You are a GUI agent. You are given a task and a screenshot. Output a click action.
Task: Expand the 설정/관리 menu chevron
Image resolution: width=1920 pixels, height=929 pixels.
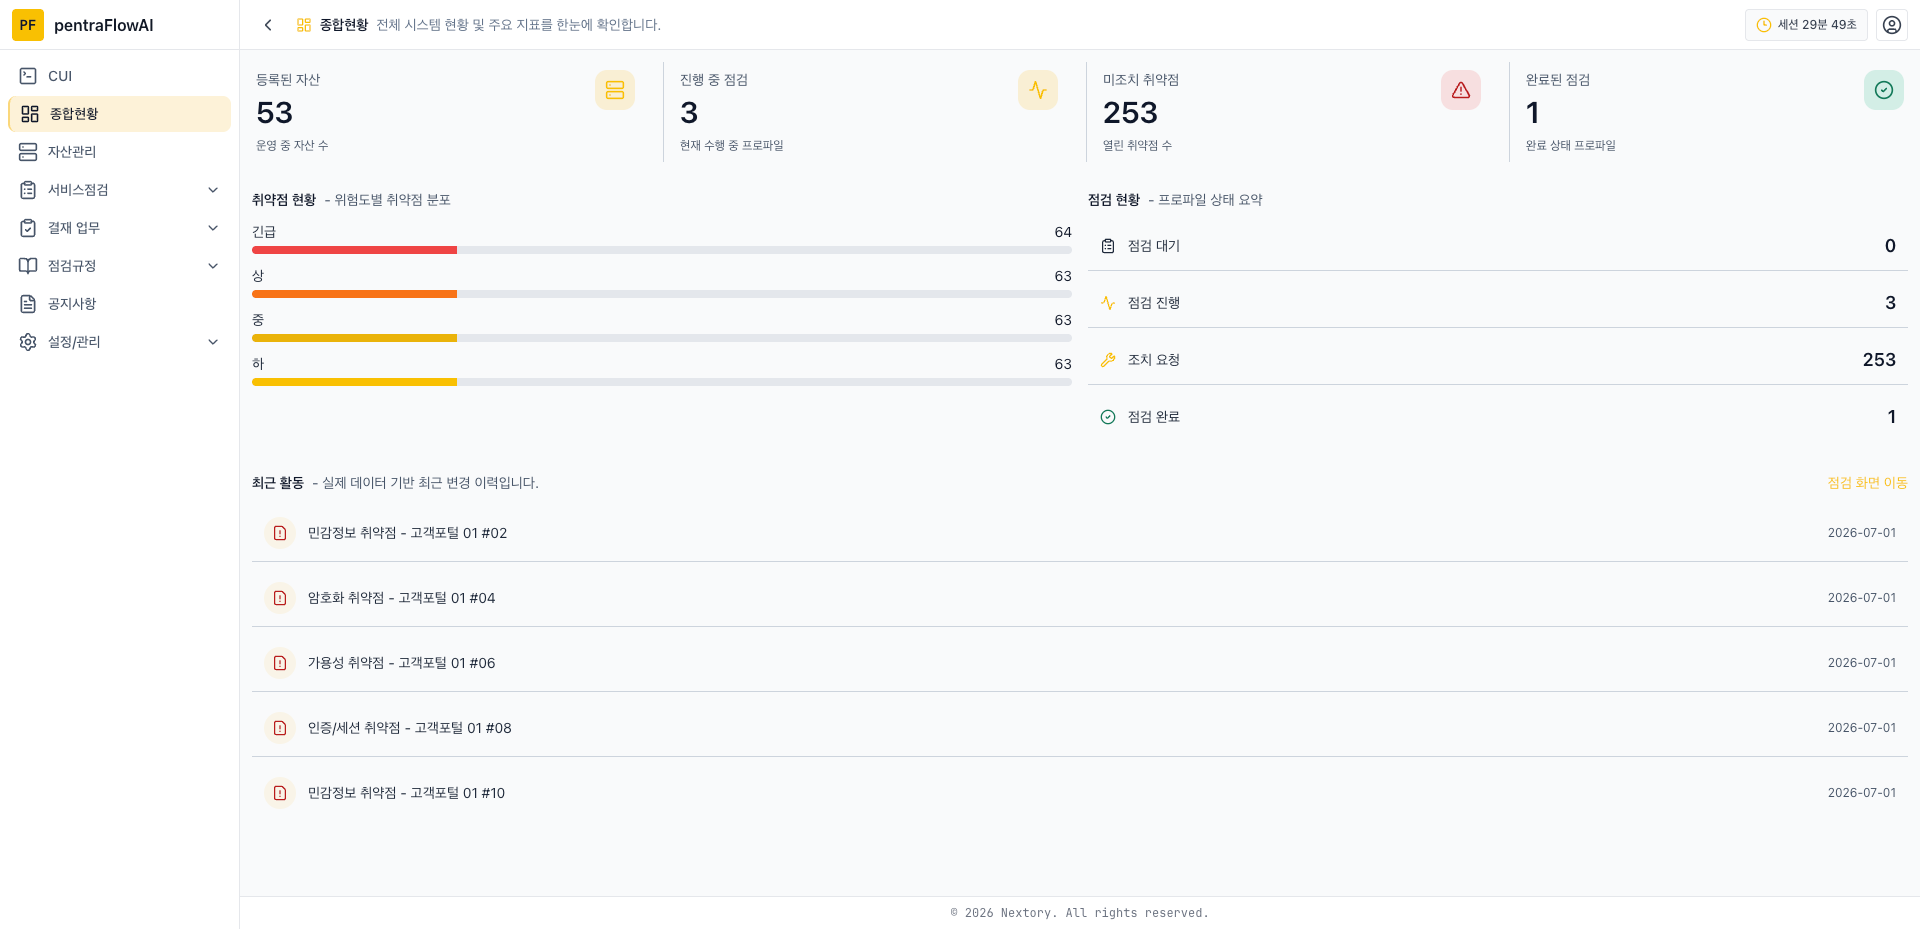tap(213, 342)
